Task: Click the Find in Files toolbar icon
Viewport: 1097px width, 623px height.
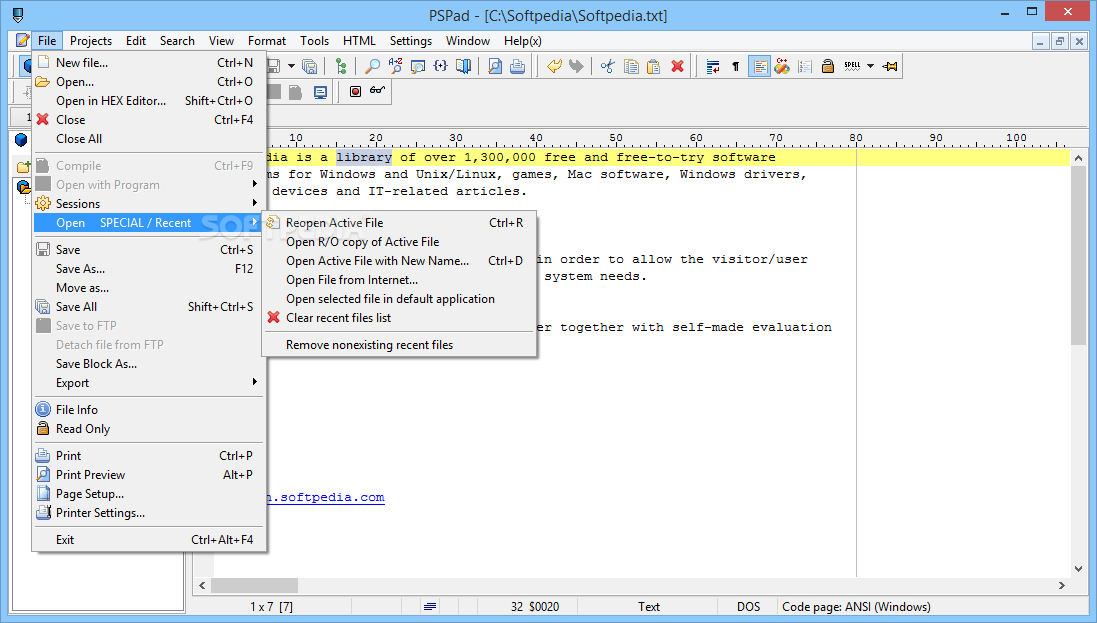Action: point(418,66)
